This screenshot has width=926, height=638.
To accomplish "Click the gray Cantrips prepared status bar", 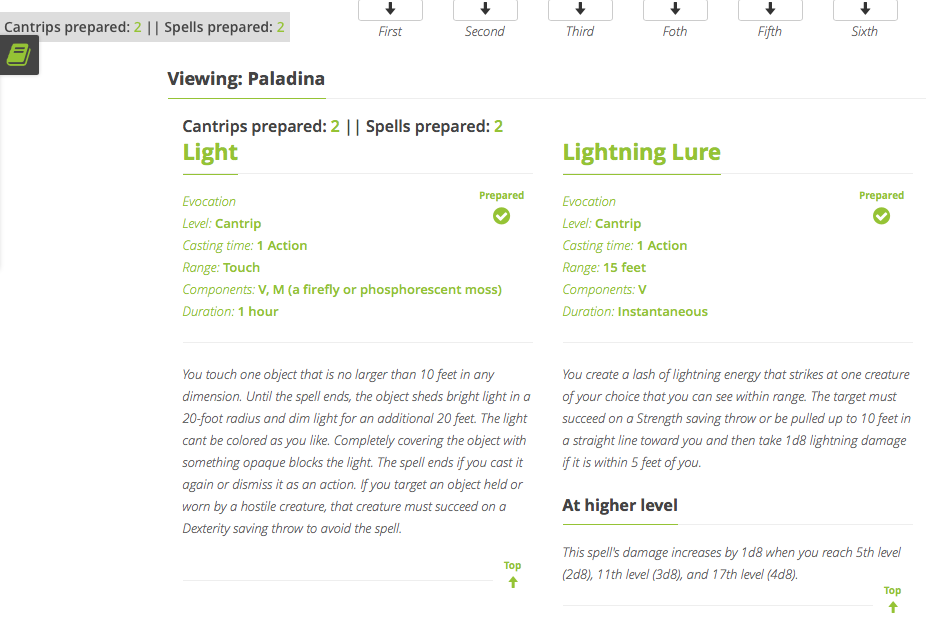I will [x=145, y=27].
